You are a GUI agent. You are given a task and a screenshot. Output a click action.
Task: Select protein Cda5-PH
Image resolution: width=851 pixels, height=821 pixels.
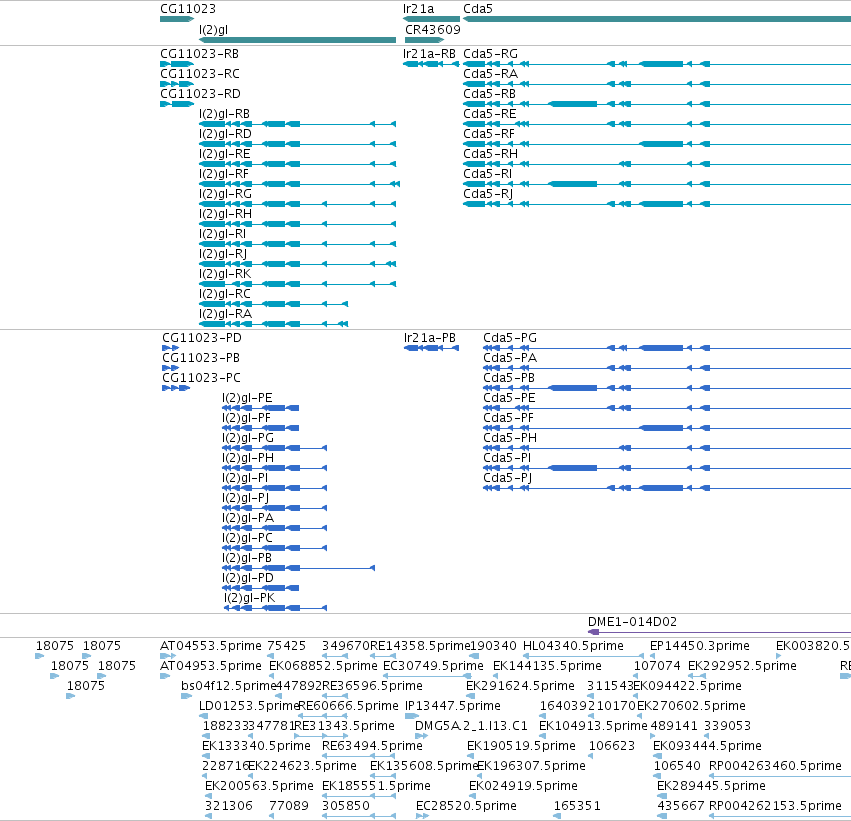[x=667, y=448]
